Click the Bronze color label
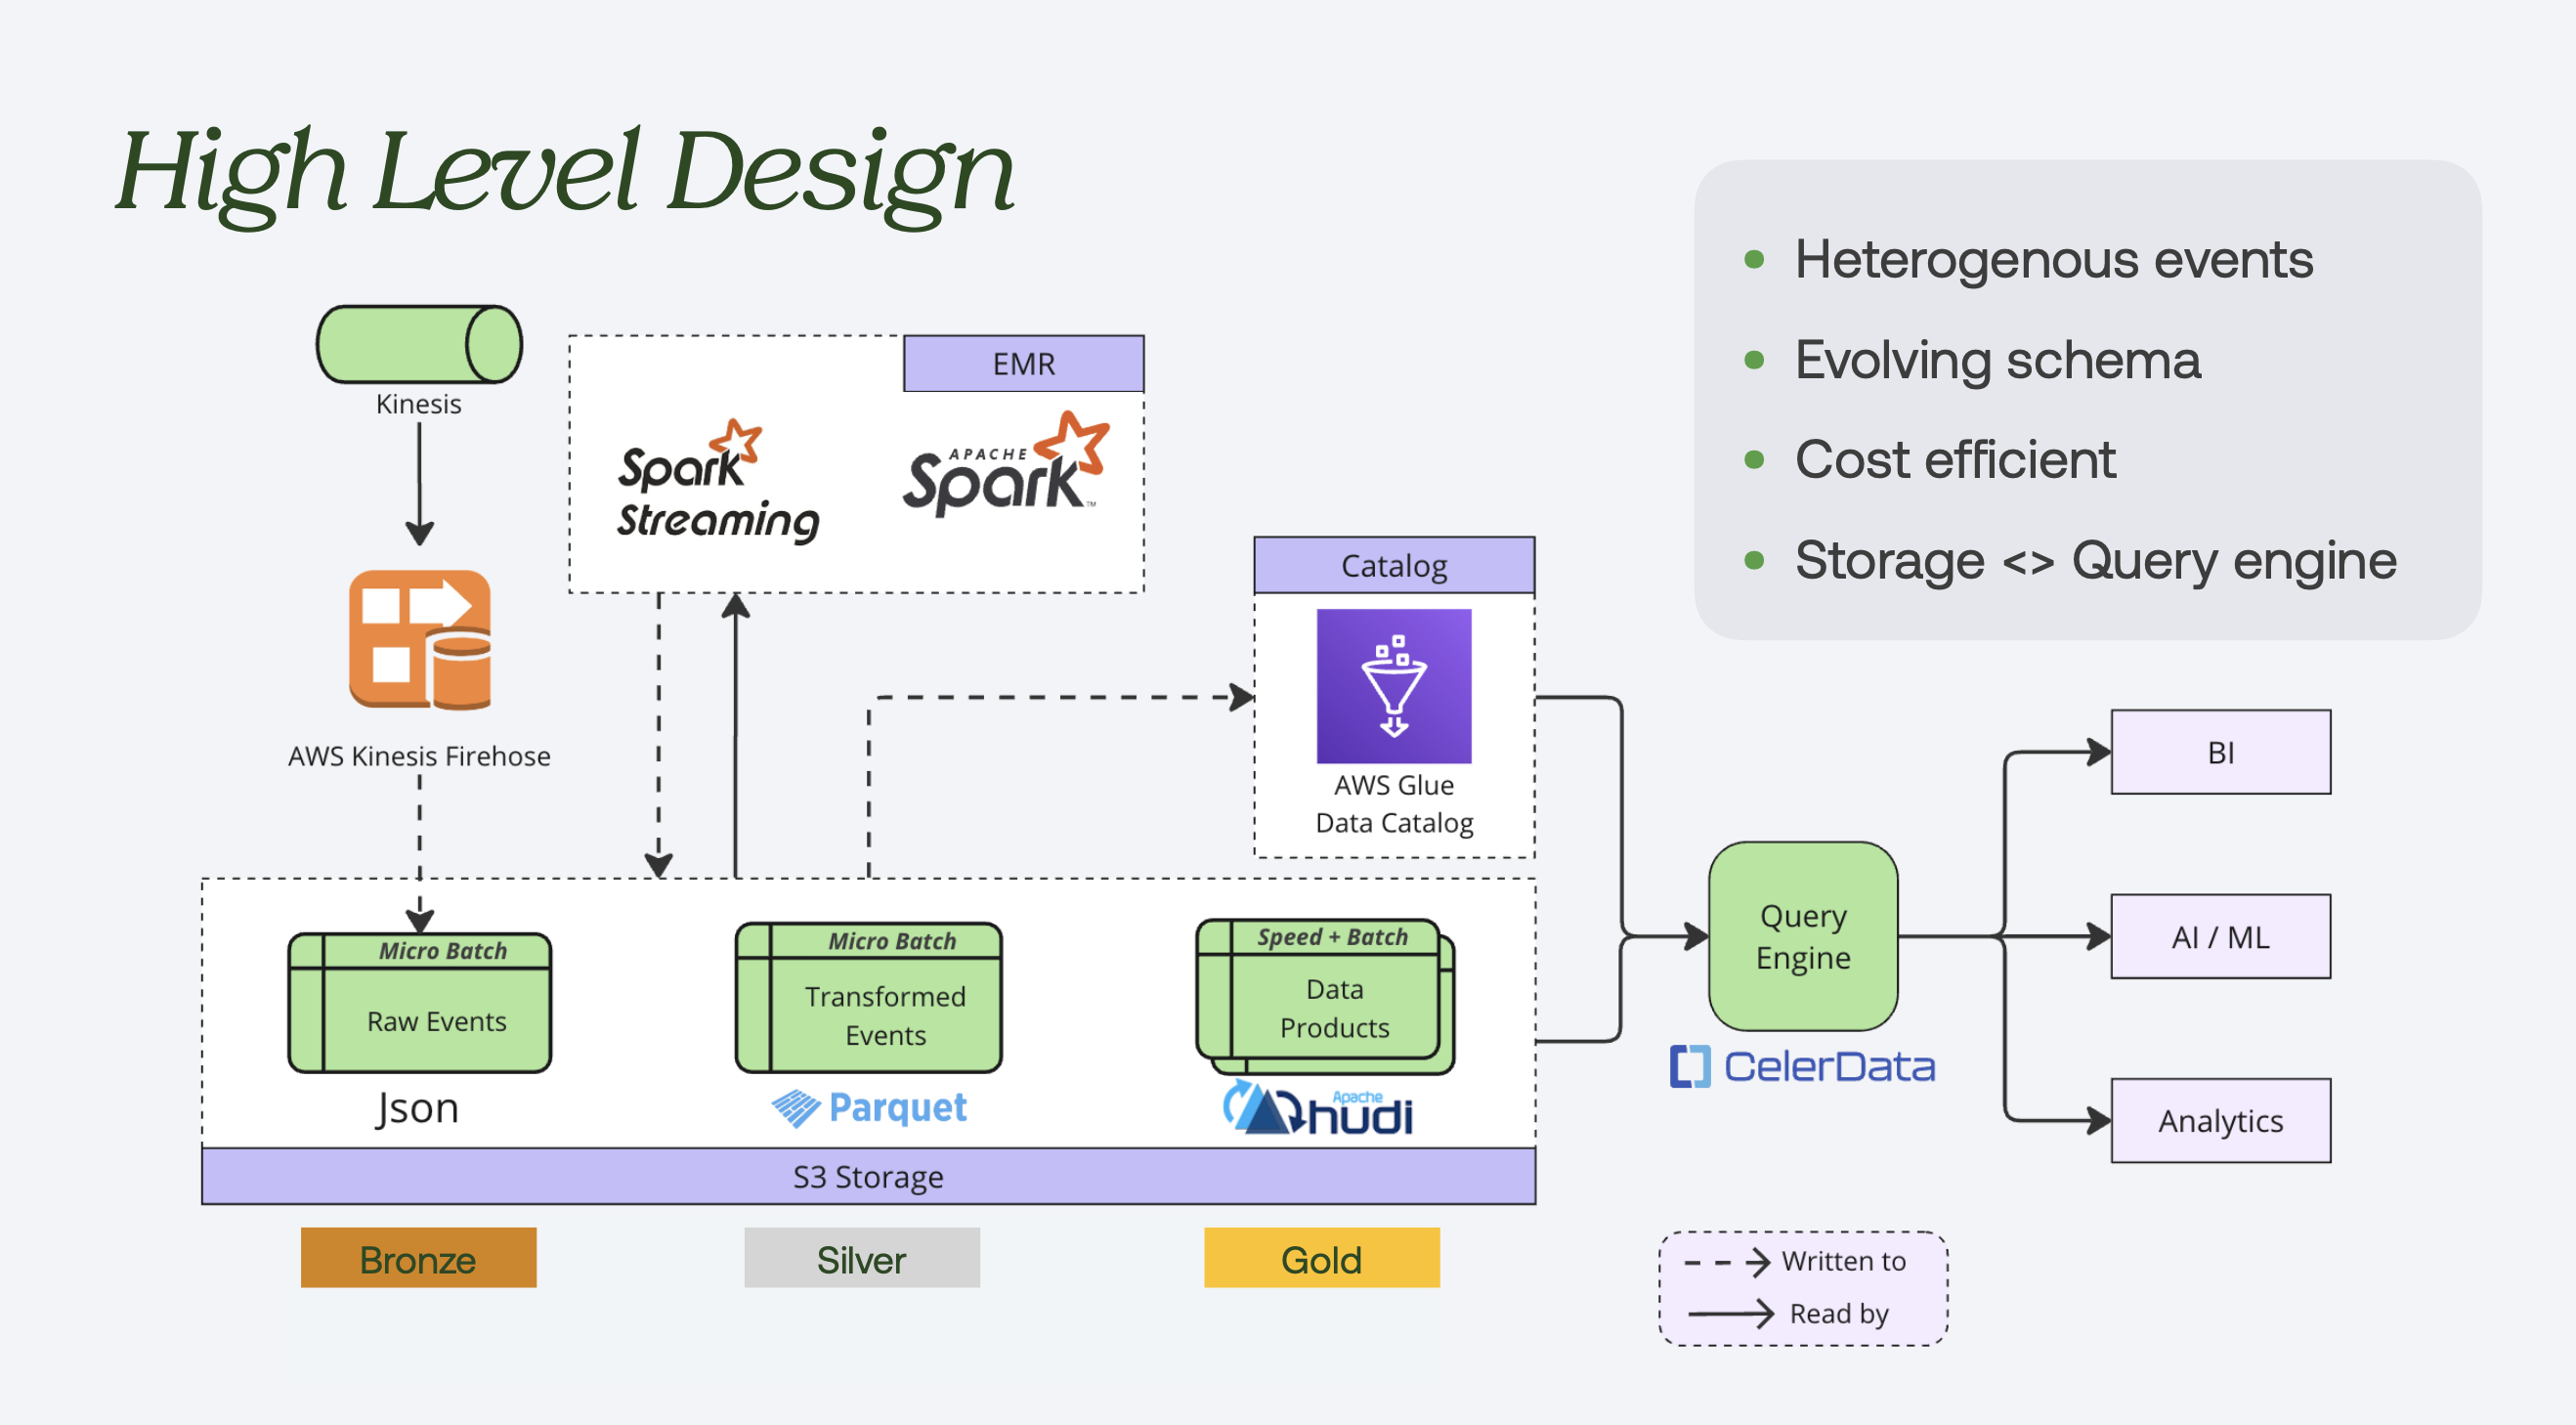The height and width of the screenshot is (1425, 2576). click(418, 1258)
